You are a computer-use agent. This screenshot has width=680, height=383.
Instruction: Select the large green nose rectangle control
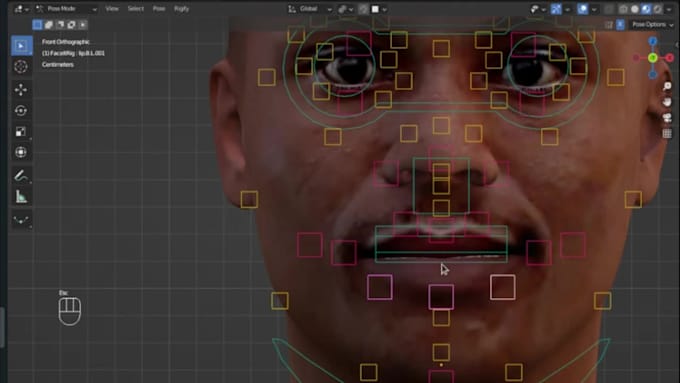[441, 186]
